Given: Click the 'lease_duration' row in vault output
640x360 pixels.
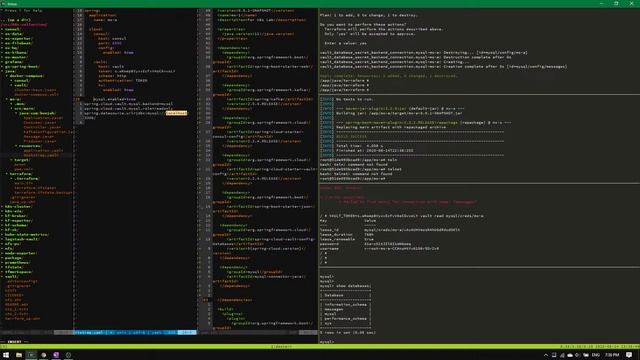Looking at the screenshot, I should (347, 235).
